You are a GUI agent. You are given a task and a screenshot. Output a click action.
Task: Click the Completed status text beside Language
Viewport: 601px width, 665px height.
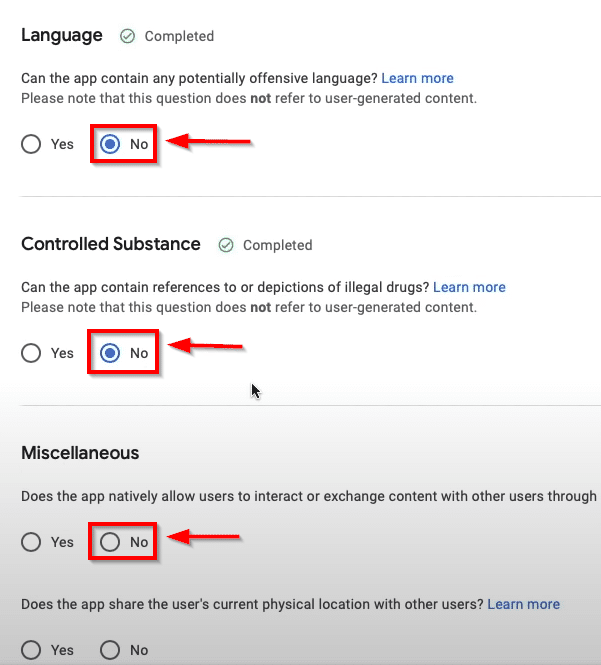[179, 36]
